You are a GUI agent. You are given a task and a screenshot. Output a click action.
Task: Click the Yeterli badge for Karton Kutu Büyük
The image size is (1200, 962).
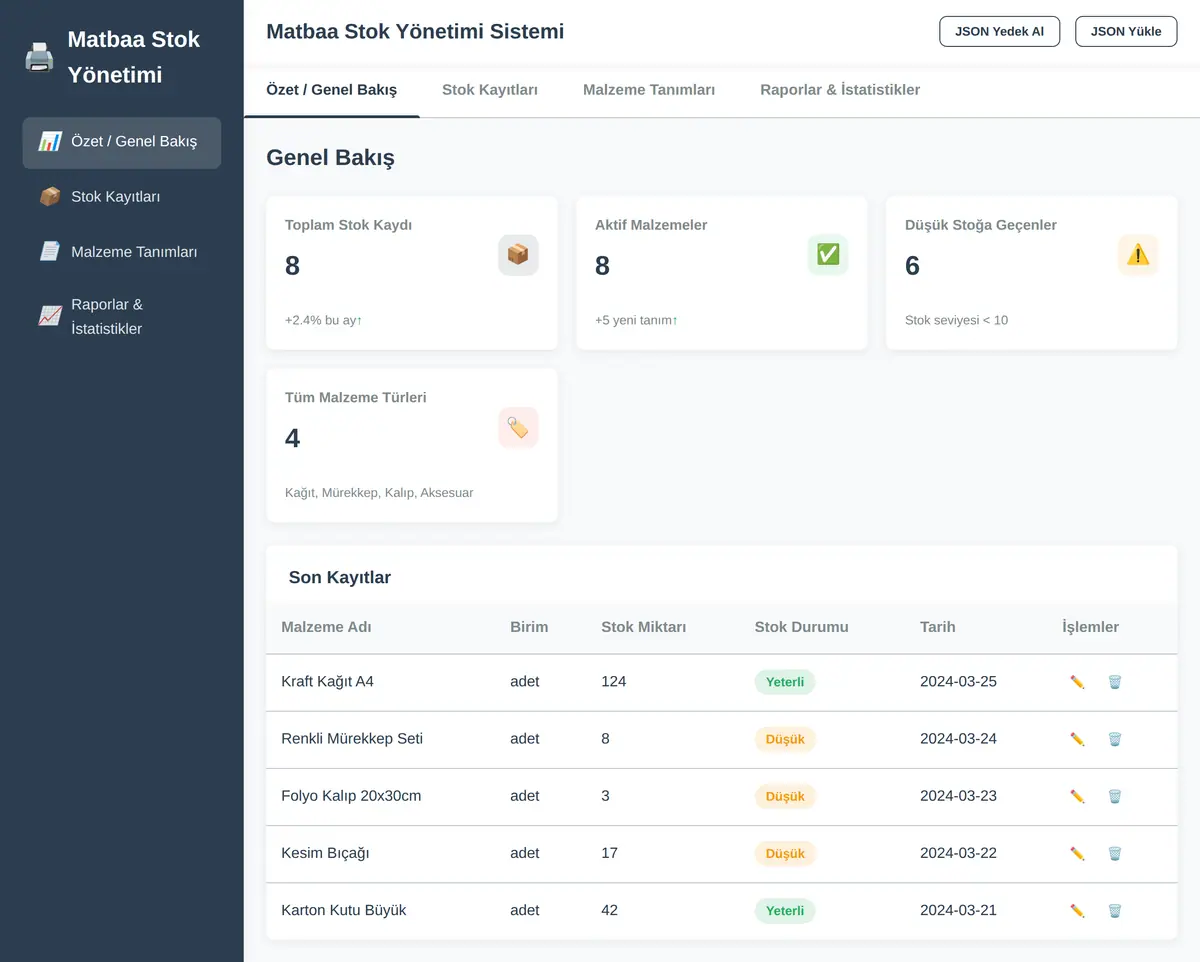[x=785, y=910]
